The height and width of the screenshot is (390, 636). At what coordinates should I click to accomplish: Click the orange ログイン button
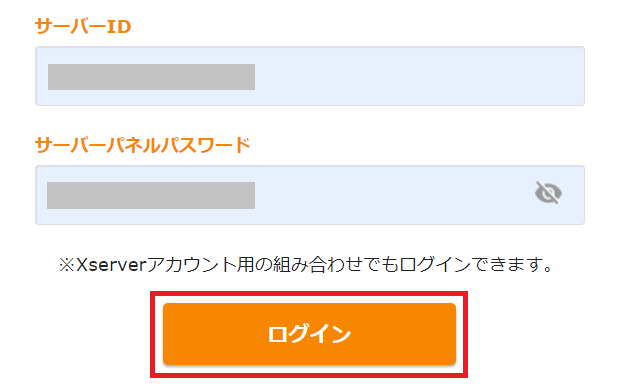pos(309,334)
